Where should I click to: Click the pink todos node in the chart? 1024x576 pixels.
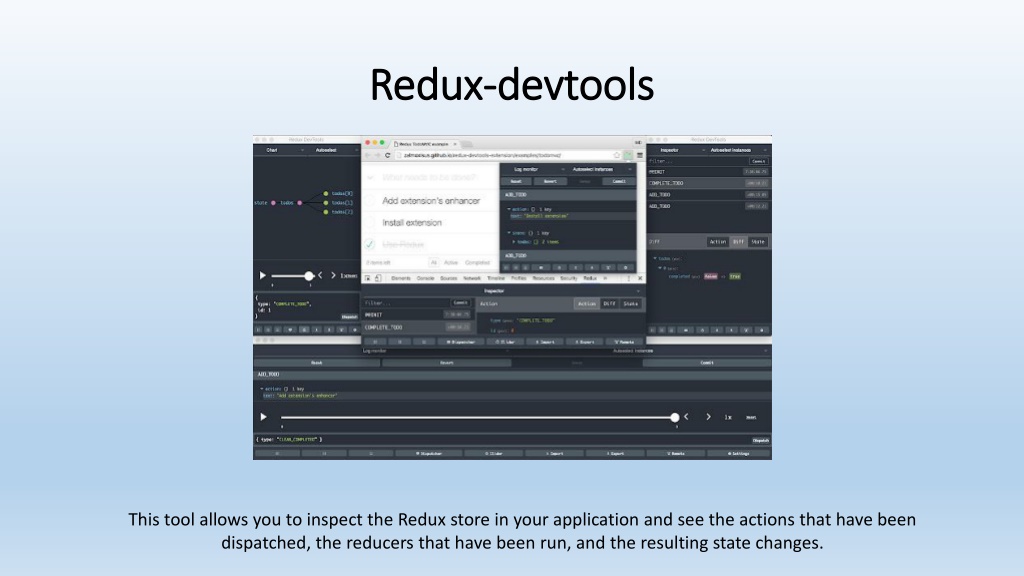[x=300, y=202]
